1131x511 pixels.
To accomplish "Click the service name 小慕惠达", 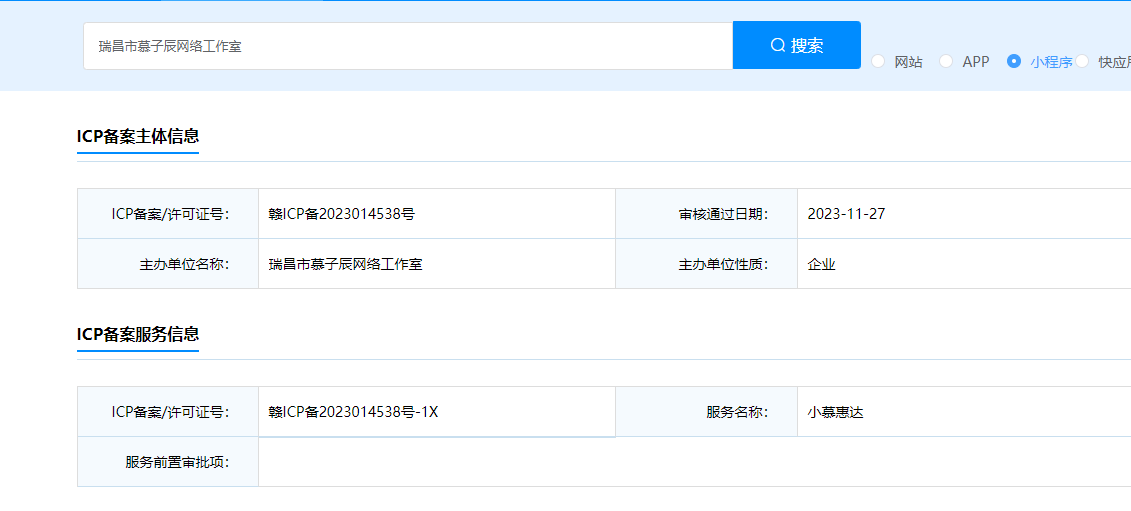I will (x=835, y=412).
